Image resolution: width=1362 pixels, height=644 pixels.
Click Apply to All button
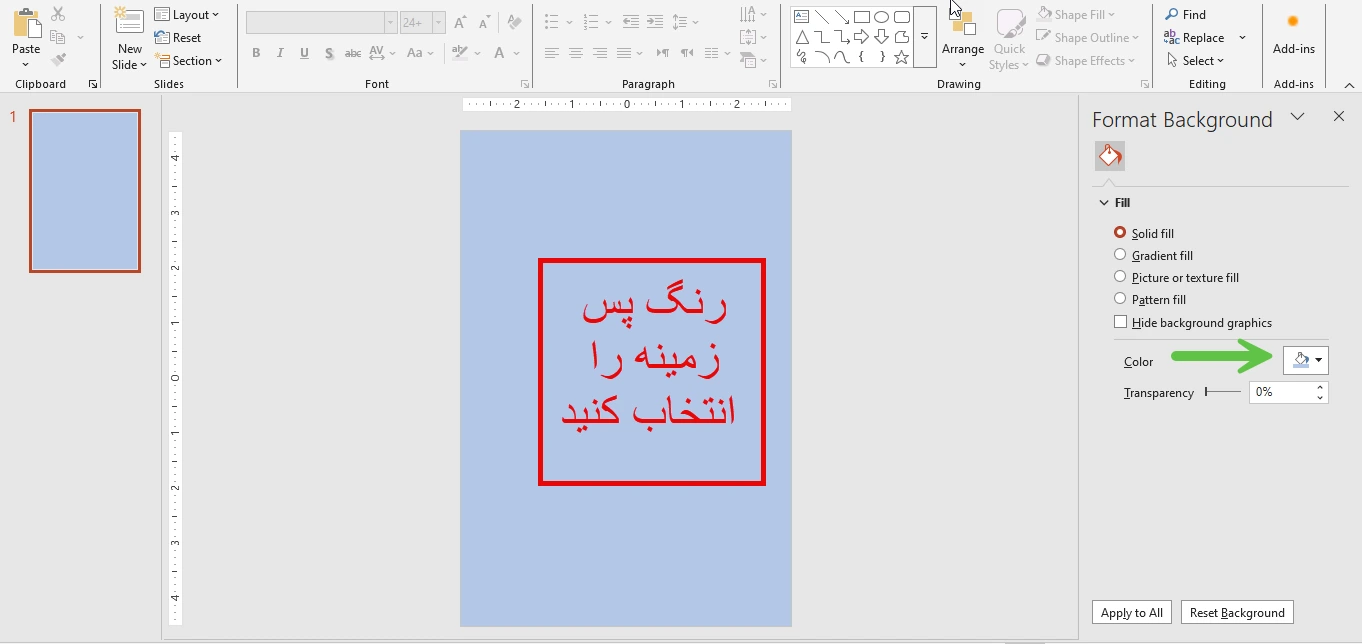[1131, 613]
